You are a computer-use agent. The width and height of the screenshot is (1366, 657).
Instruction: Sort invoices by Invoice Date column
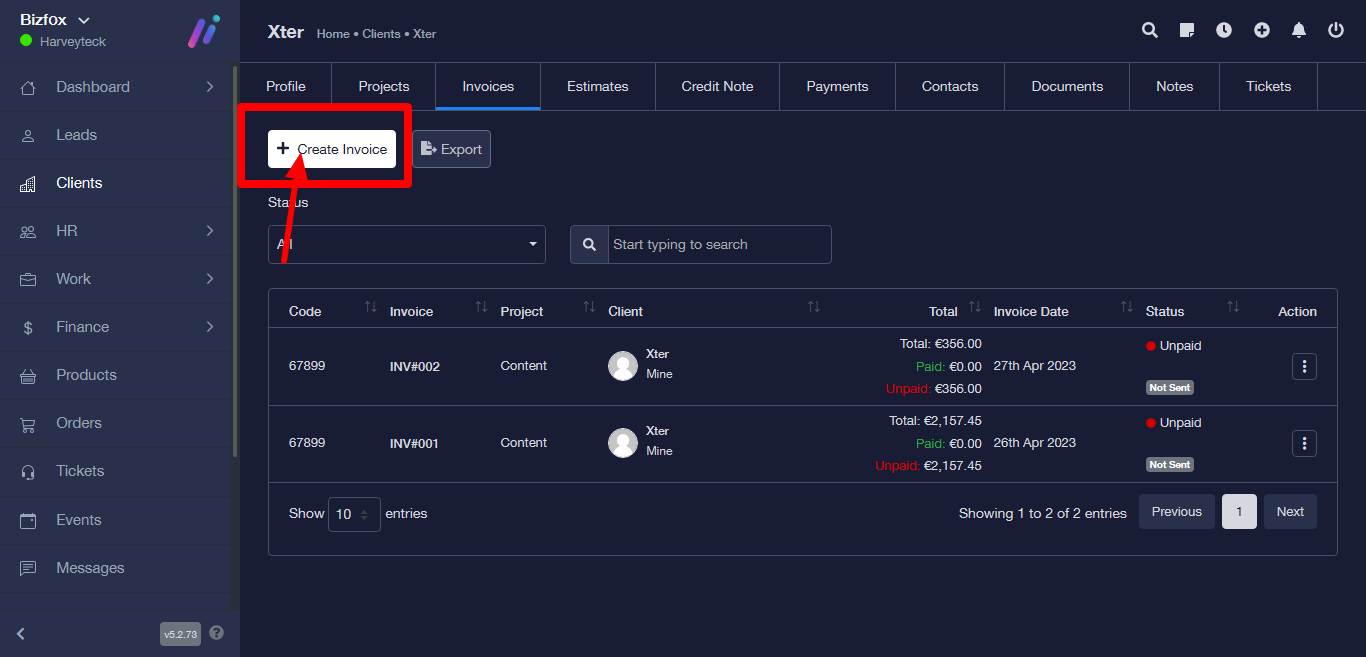click(x=1126, y=308)
